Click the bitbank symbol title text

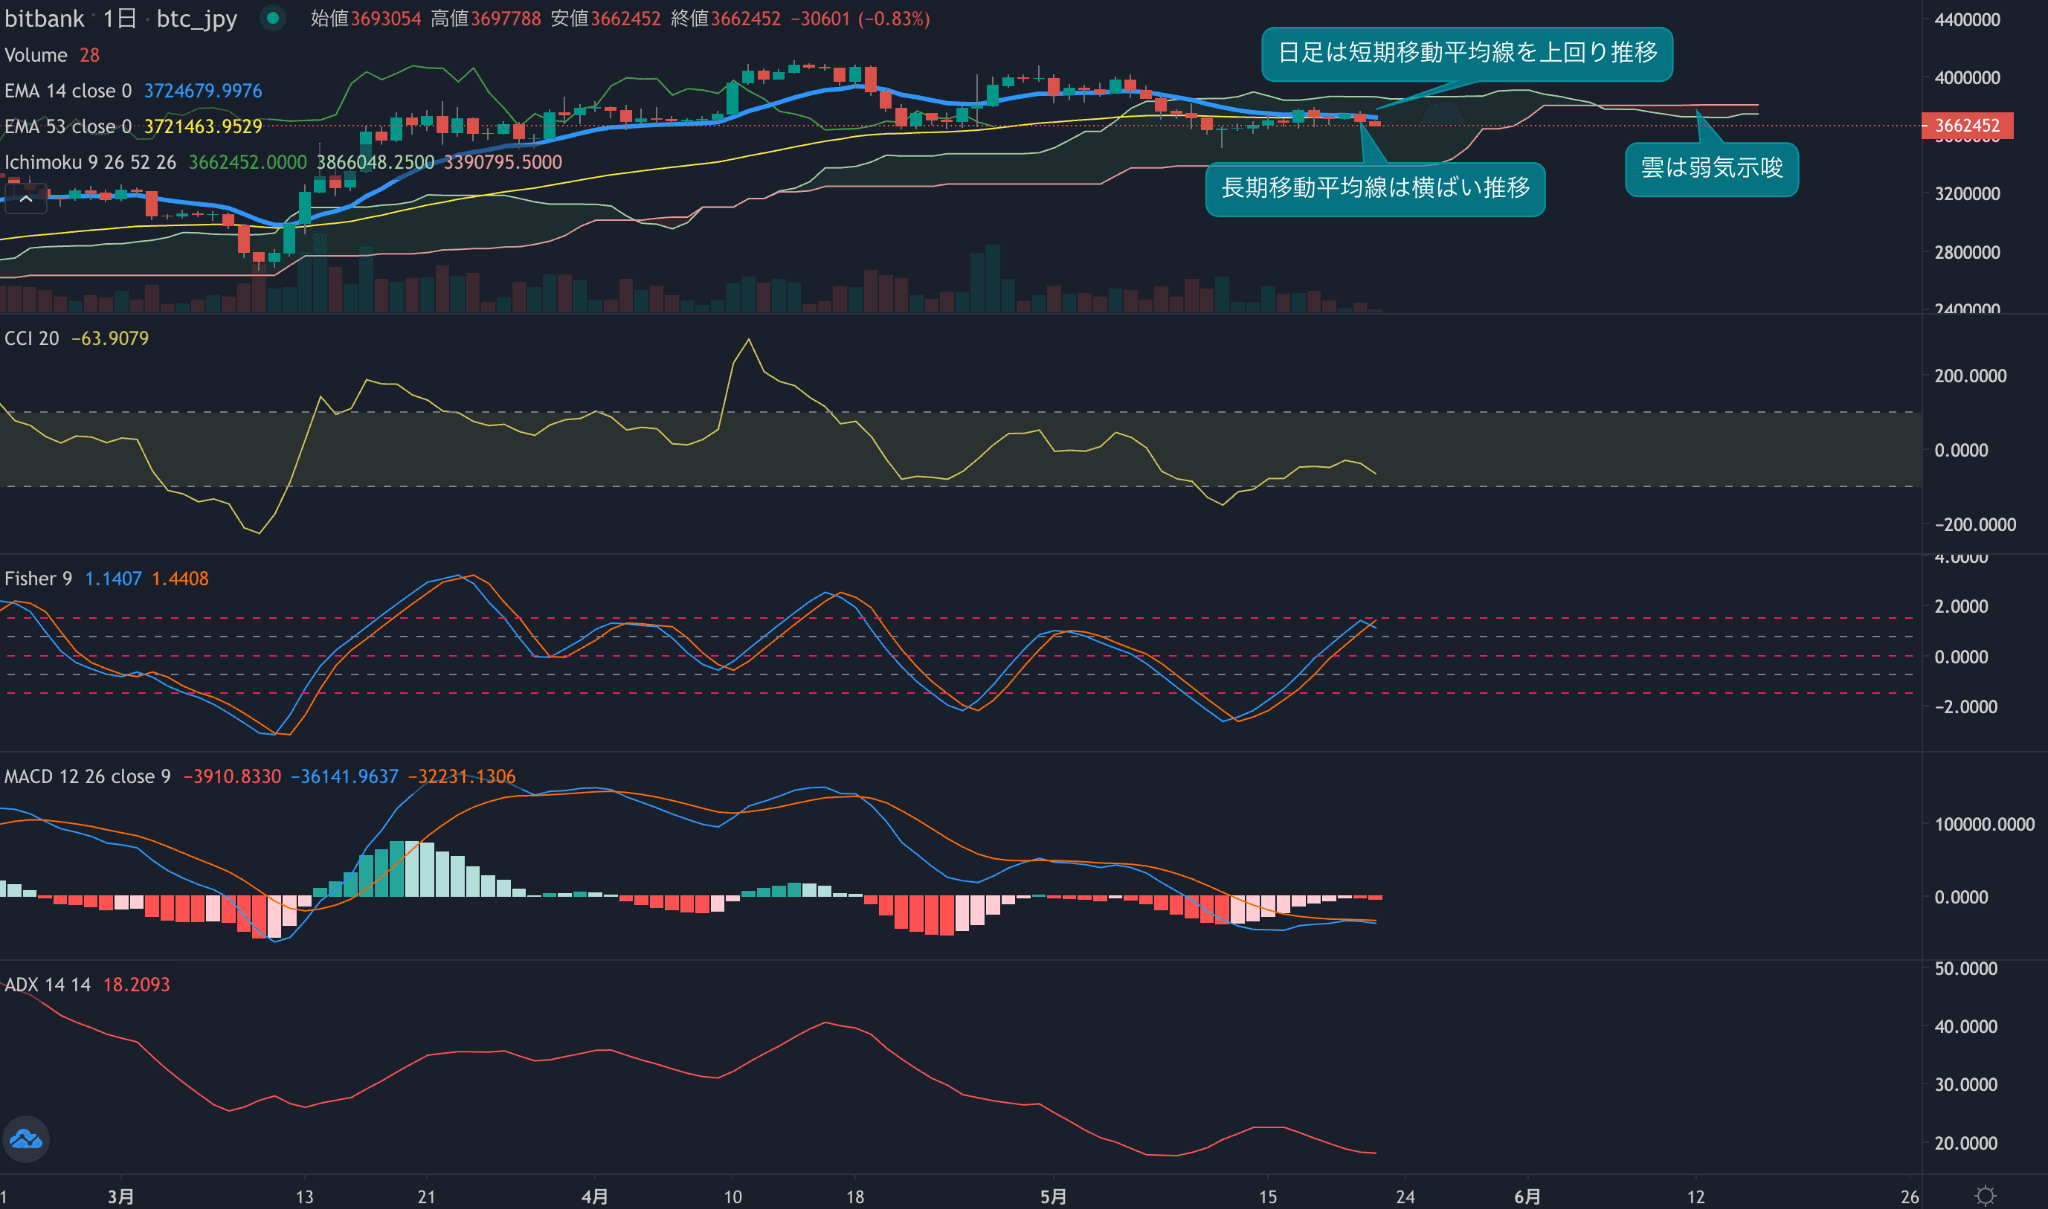click(x=45, y=19)
